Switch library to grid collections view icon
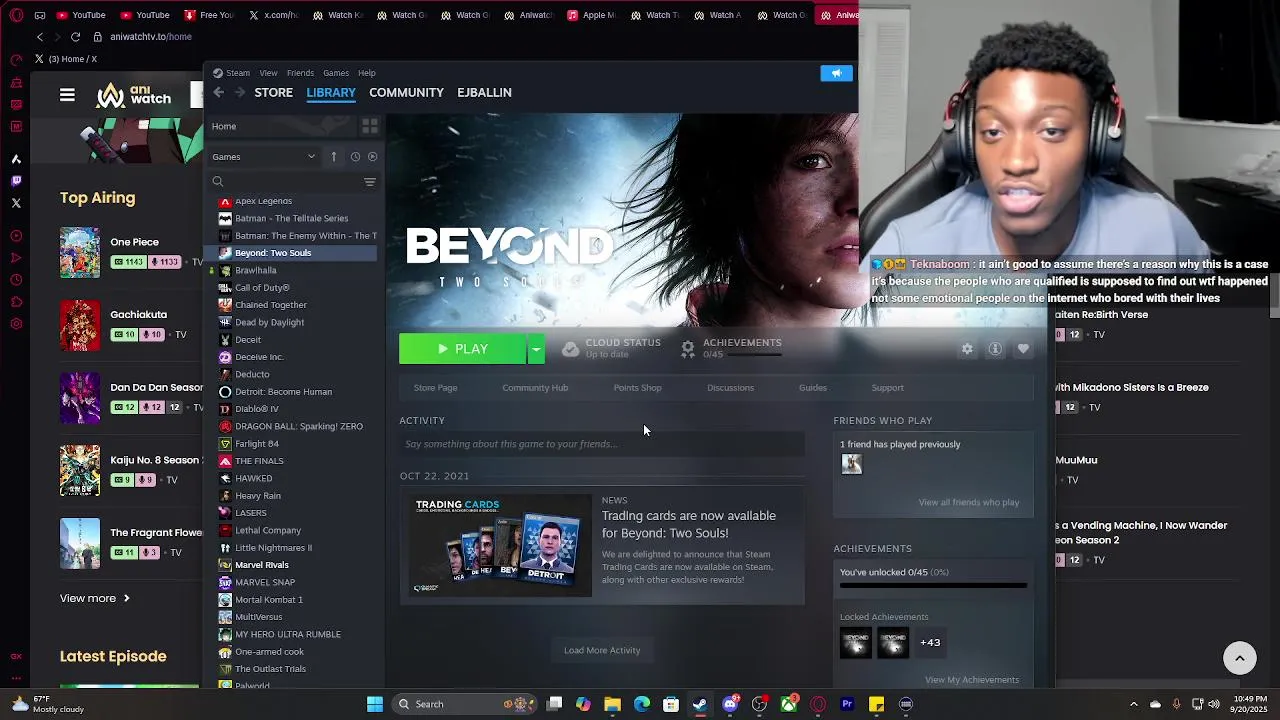1280x720 pixels. tap(370, 126)
